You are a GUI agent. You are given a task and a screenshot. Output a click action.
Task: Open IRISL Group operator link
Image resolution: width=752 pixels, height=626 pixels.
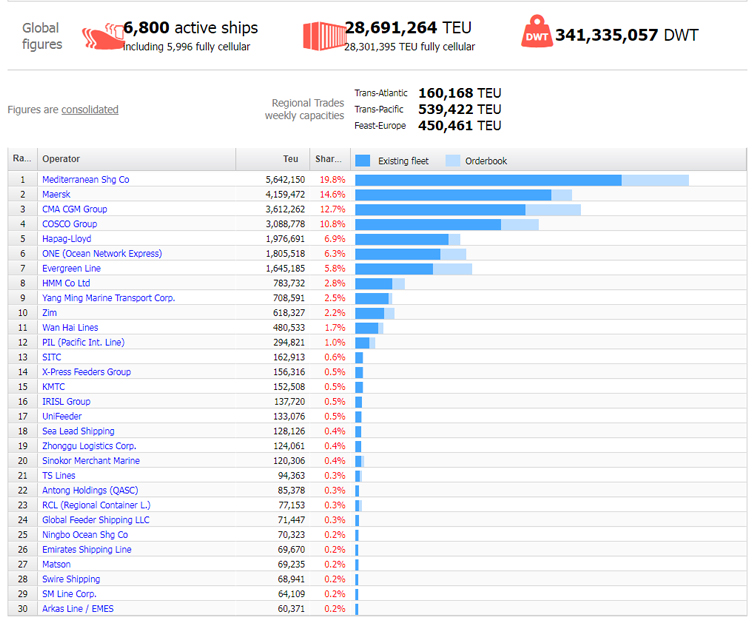click(x=66, y=402)
